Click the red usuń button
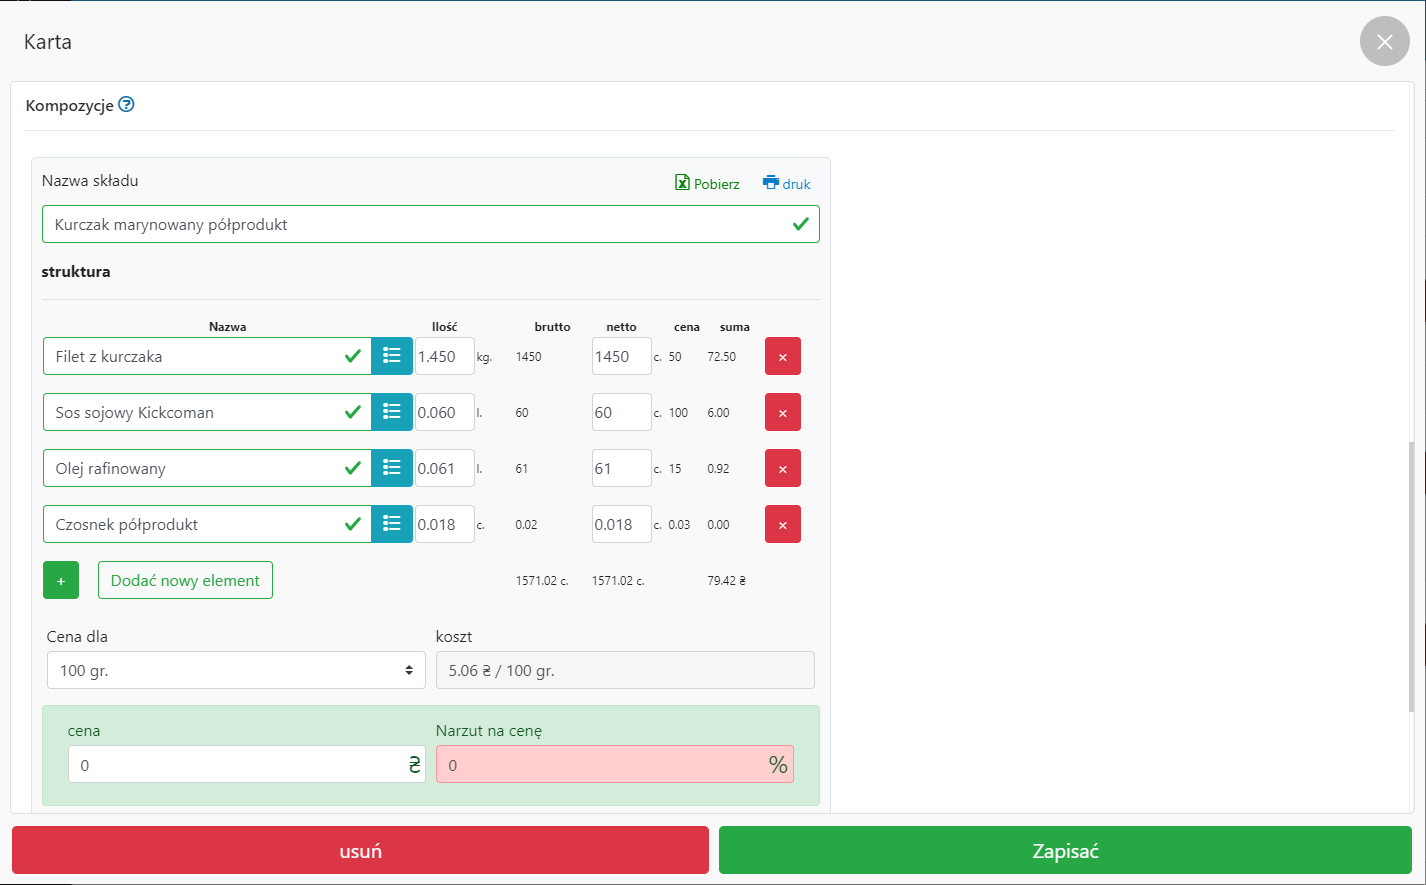 360,851
